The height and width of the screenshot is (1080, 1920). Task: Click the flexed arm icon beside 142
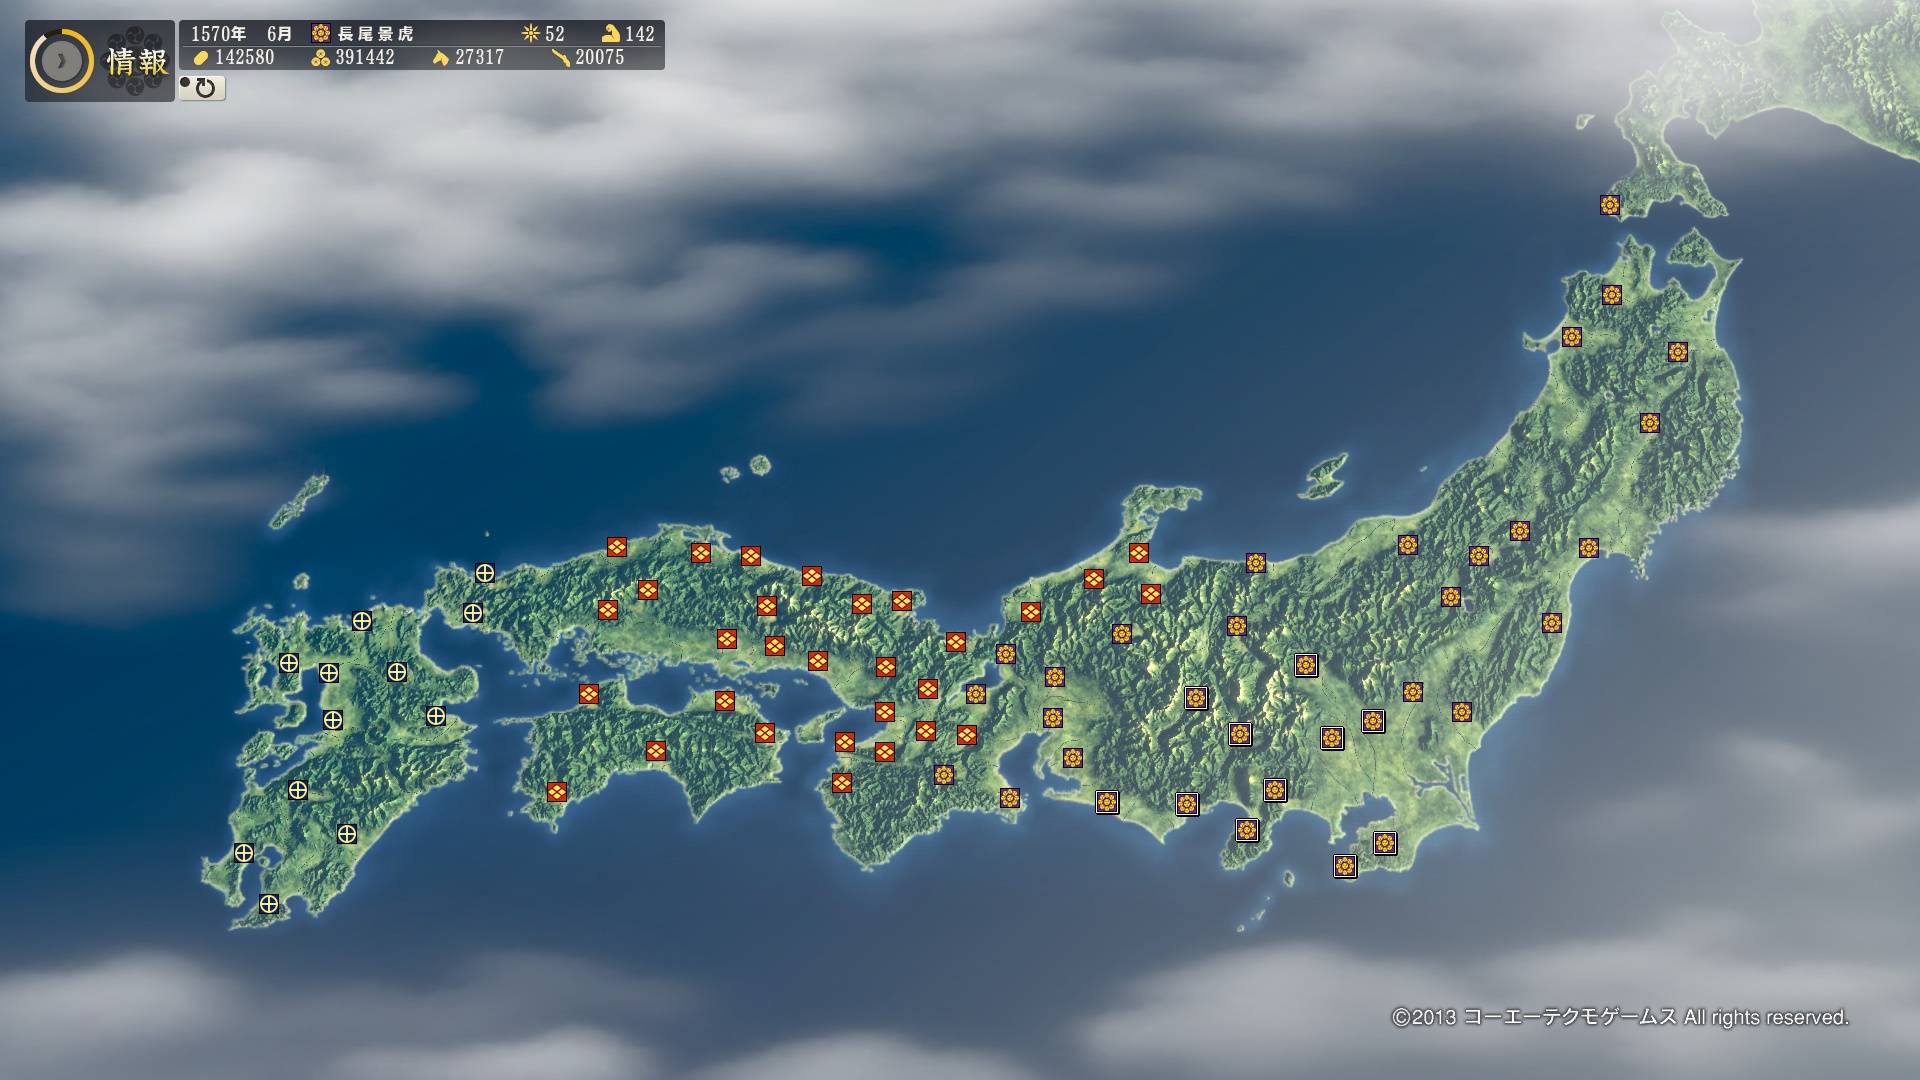[x=610, y=33]
